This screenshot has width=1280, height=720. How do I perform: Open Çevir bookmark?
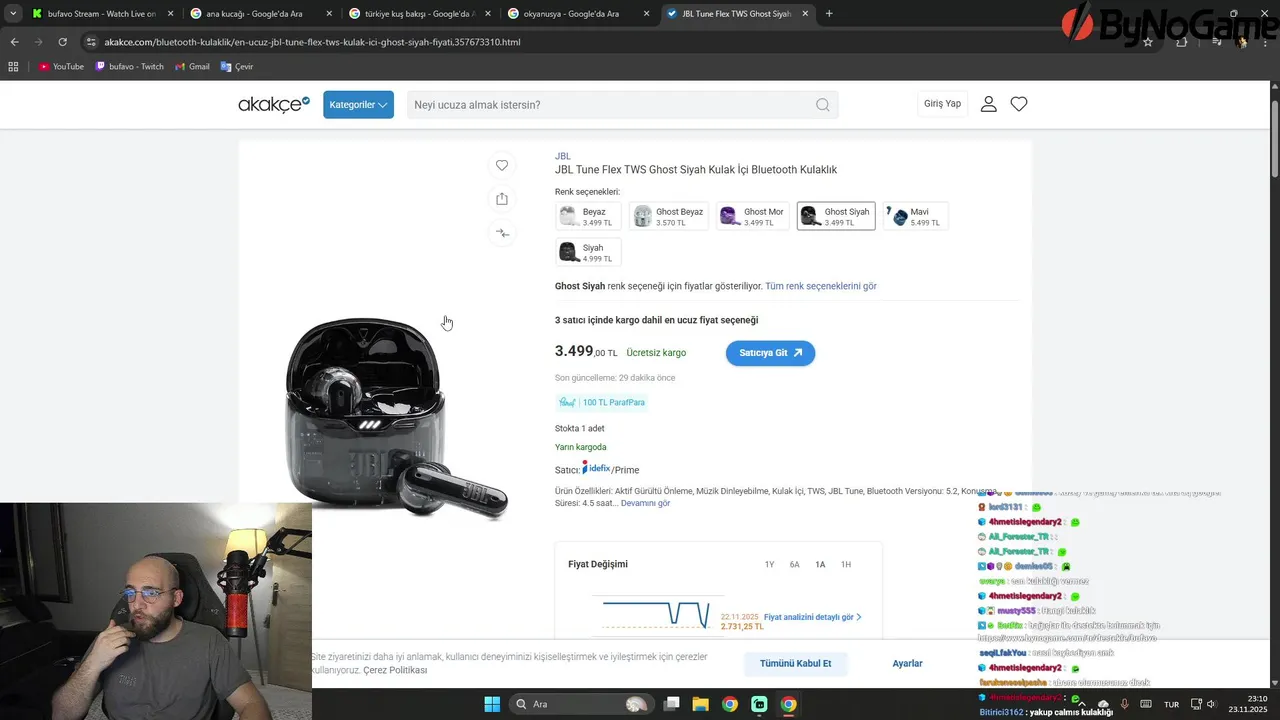pyautogui.click(x=237, y=67)
